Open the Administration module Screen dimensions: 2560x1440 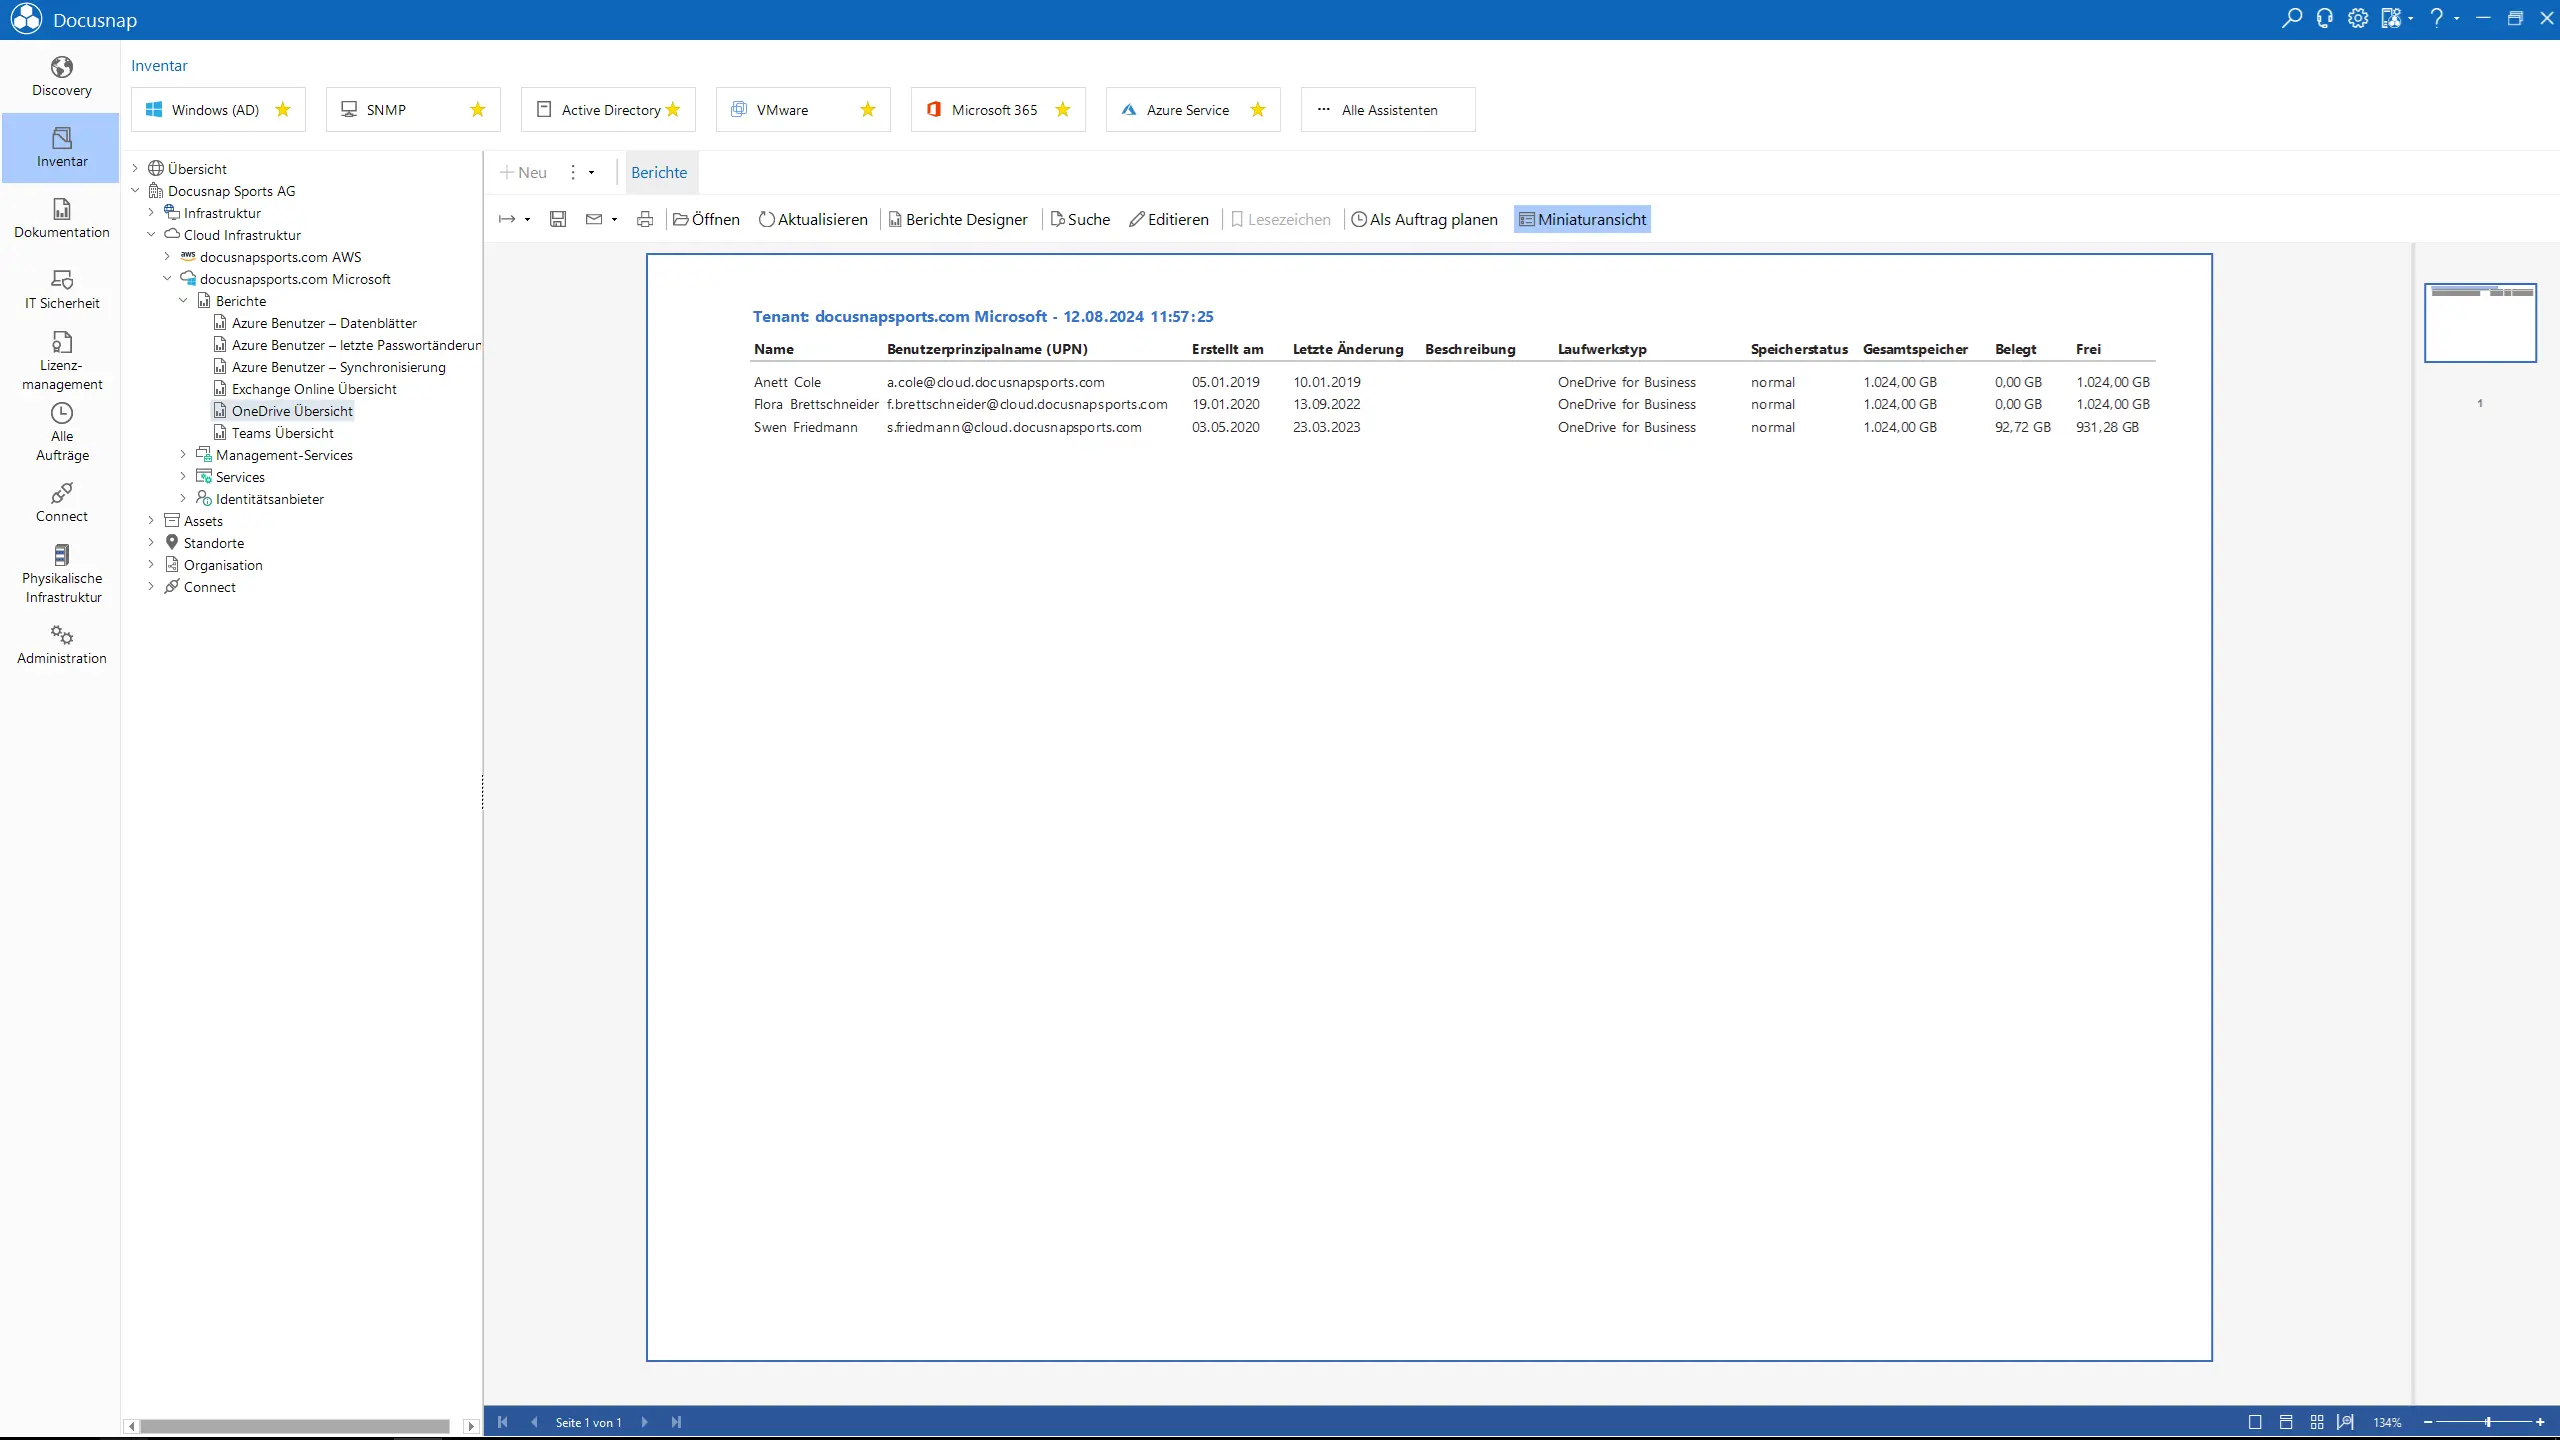(x=62, y=644)
